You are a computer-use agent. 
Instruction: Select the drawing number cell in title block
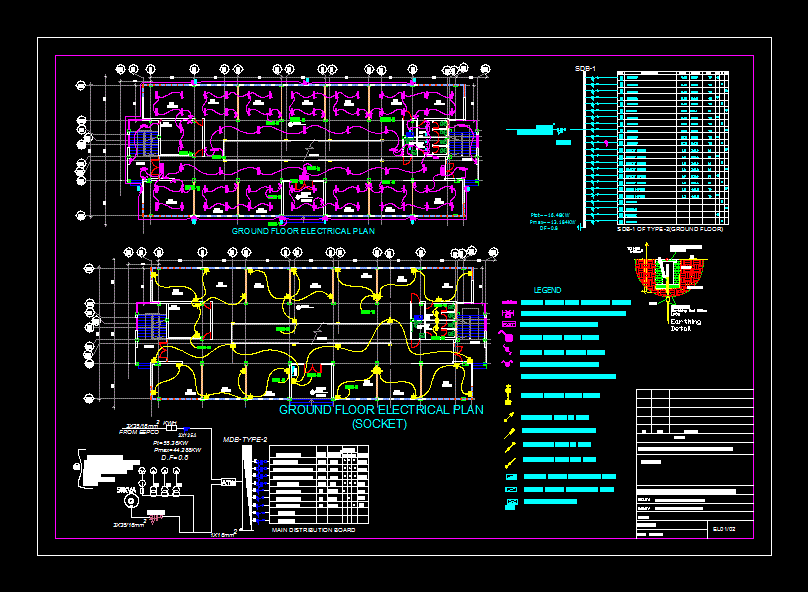(729, 527)
